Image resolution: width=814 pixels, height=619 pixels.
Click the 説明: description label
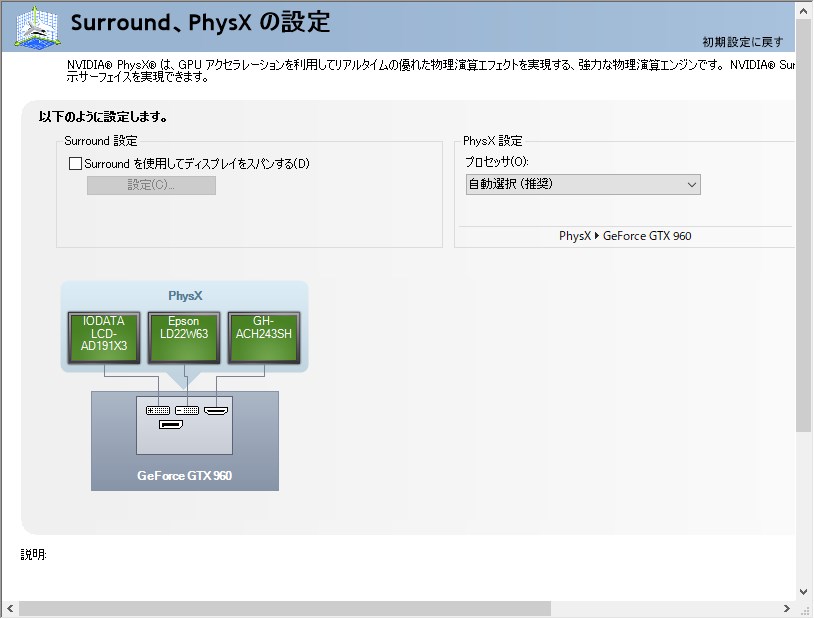[34, 555]
